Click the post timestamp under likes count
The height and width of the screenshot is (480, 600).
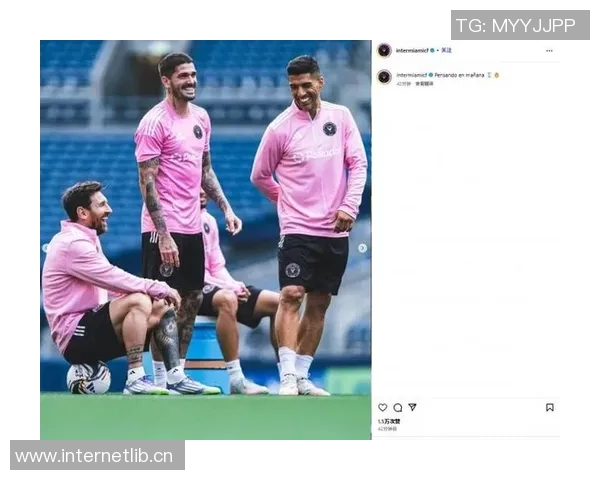(387, 429)
